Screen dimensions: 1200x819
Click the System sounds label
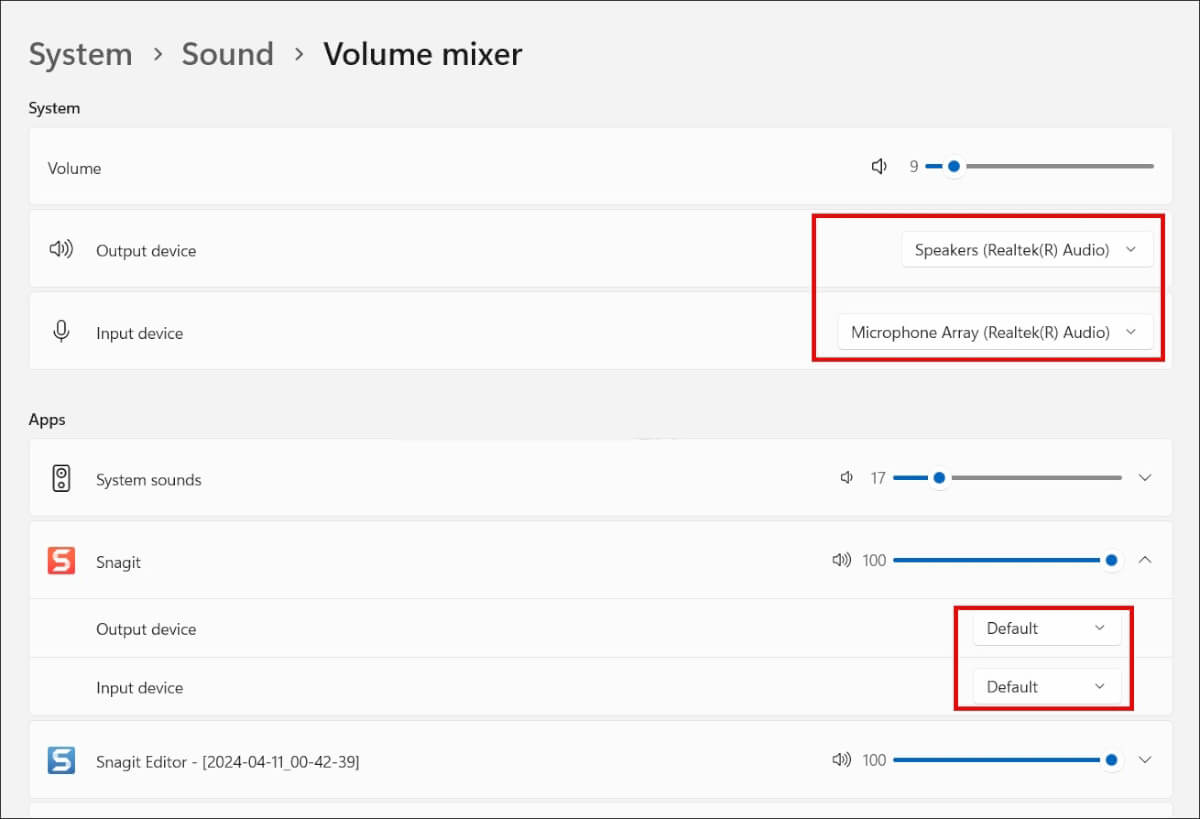(x=148, y=480)
